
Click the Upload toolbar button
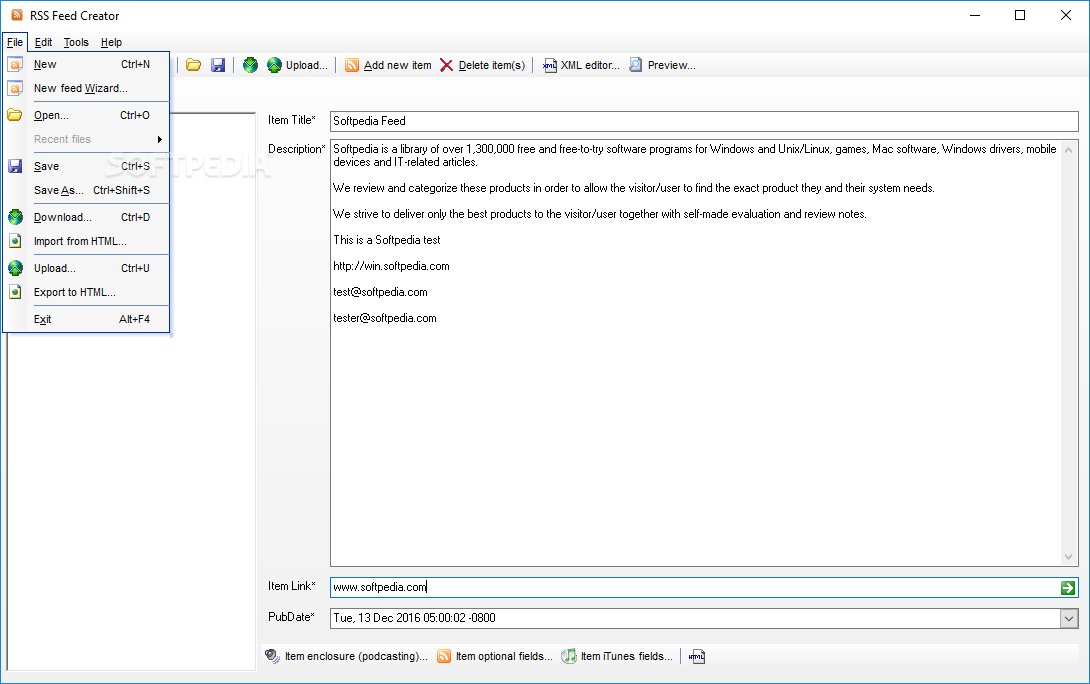[298, 65]
